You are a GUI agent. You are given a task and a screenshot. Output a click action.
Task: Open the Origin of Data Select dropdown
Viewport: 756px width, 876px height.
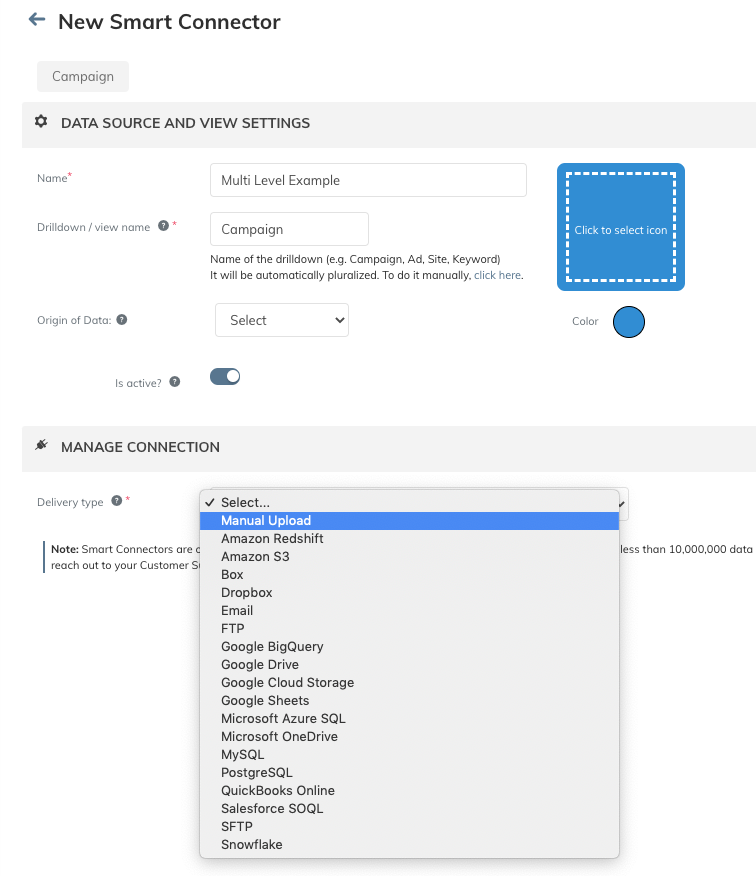(x=282, y=320)
